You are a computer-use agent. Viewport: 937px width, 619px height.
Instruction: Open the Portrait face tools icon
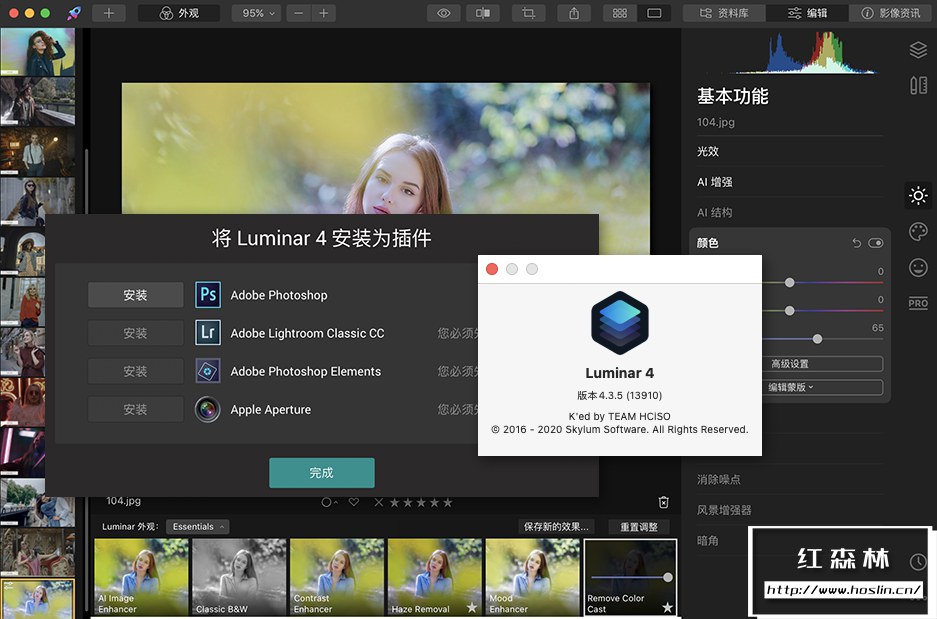point(918,268)
